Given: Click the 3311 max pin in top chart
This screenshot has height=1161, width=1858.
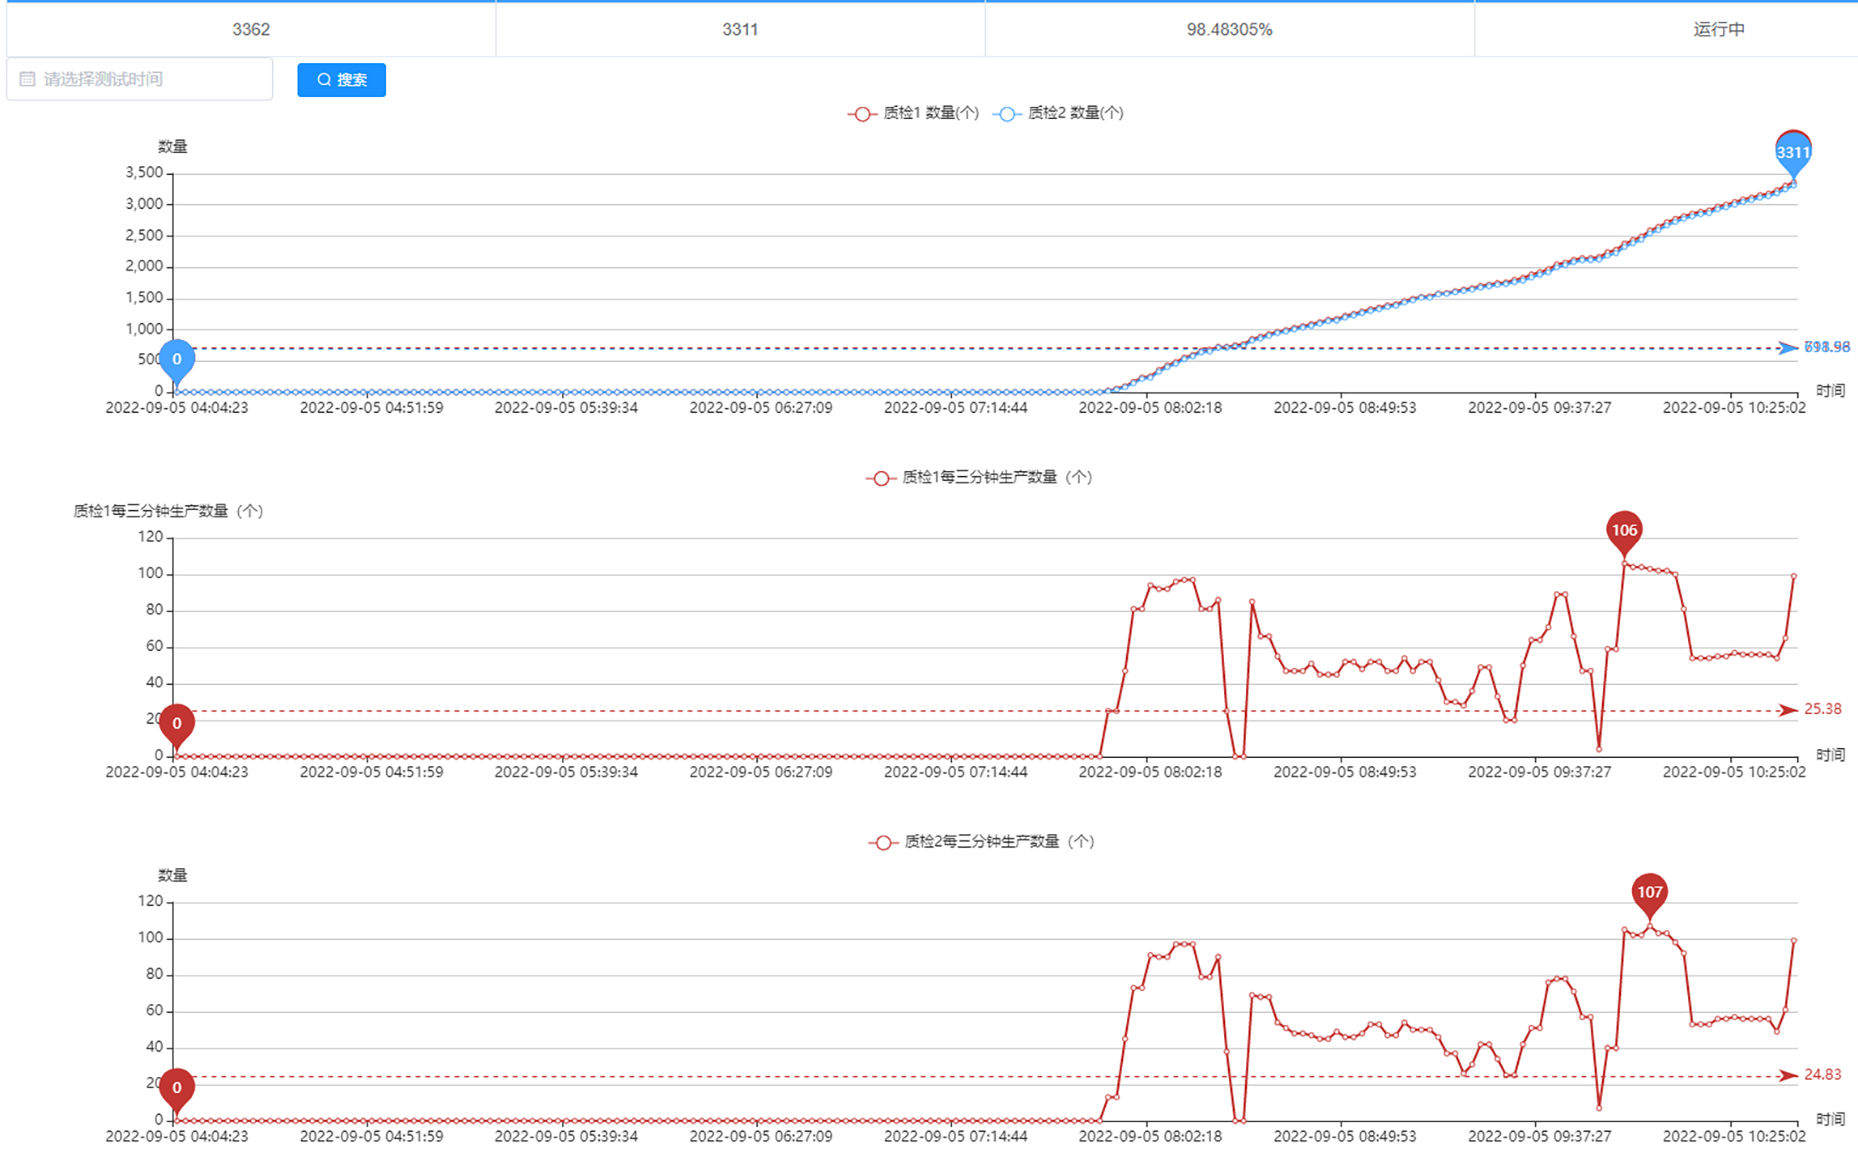Looking at the screenshot, I should pyautogui.click(x=1792, y=152).
